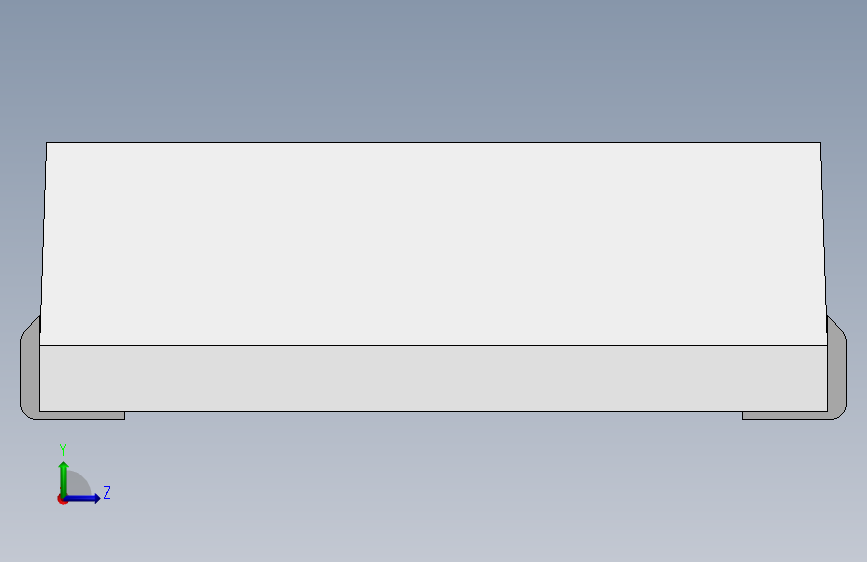This screenshot has width=867, height=562.
Task: Select the edge between top and front faces
Action: (x=433, y=345)
